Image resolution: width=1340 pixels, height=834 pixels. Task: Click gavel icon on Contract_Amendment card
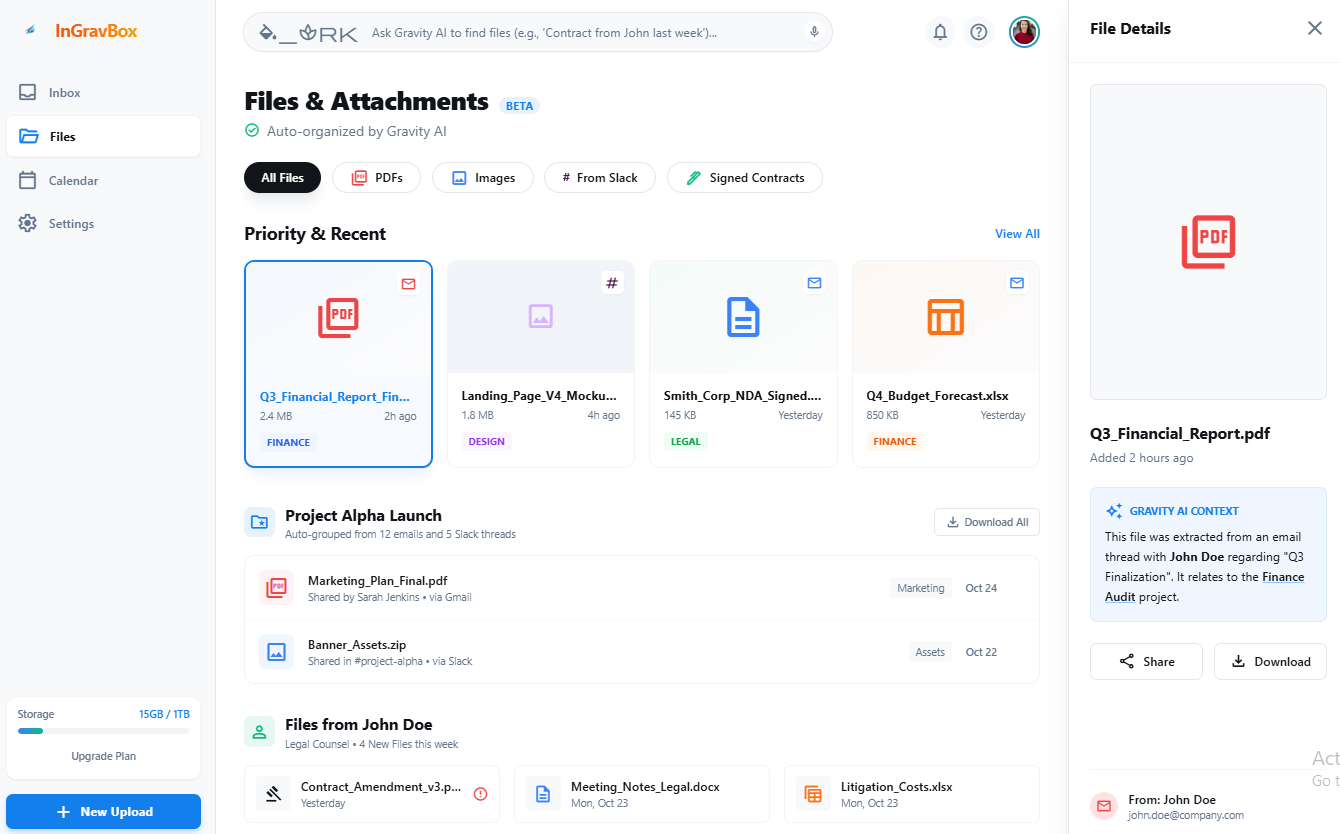pos(273,794)
